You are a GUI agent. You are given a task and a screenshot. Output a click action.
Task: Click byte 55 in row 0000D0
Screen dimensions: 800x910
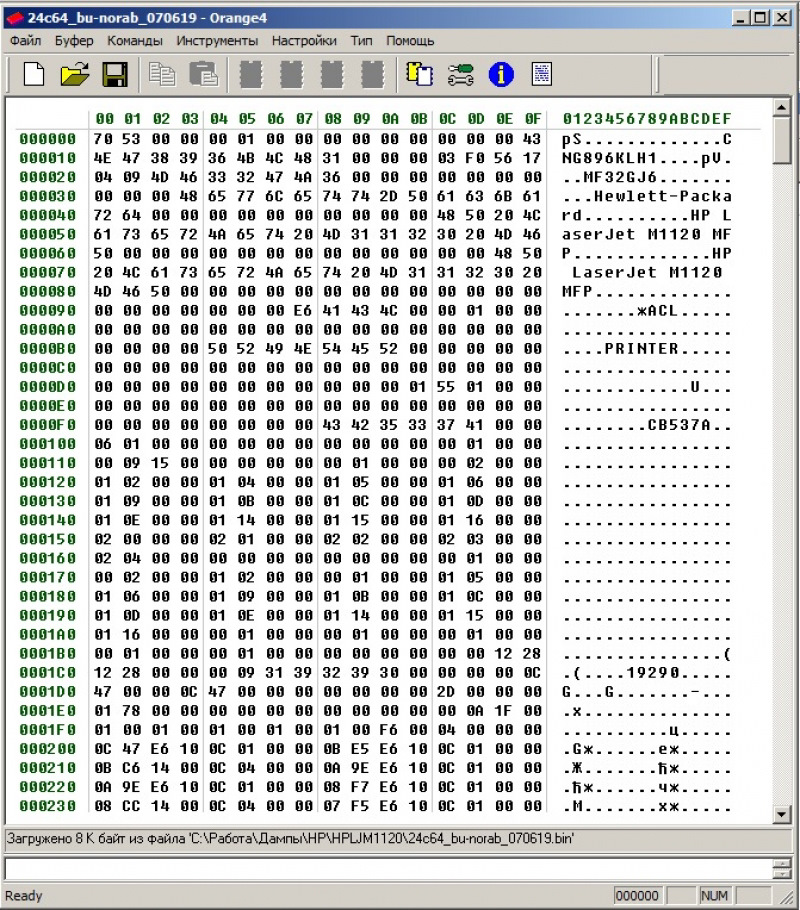click(446, 387)
